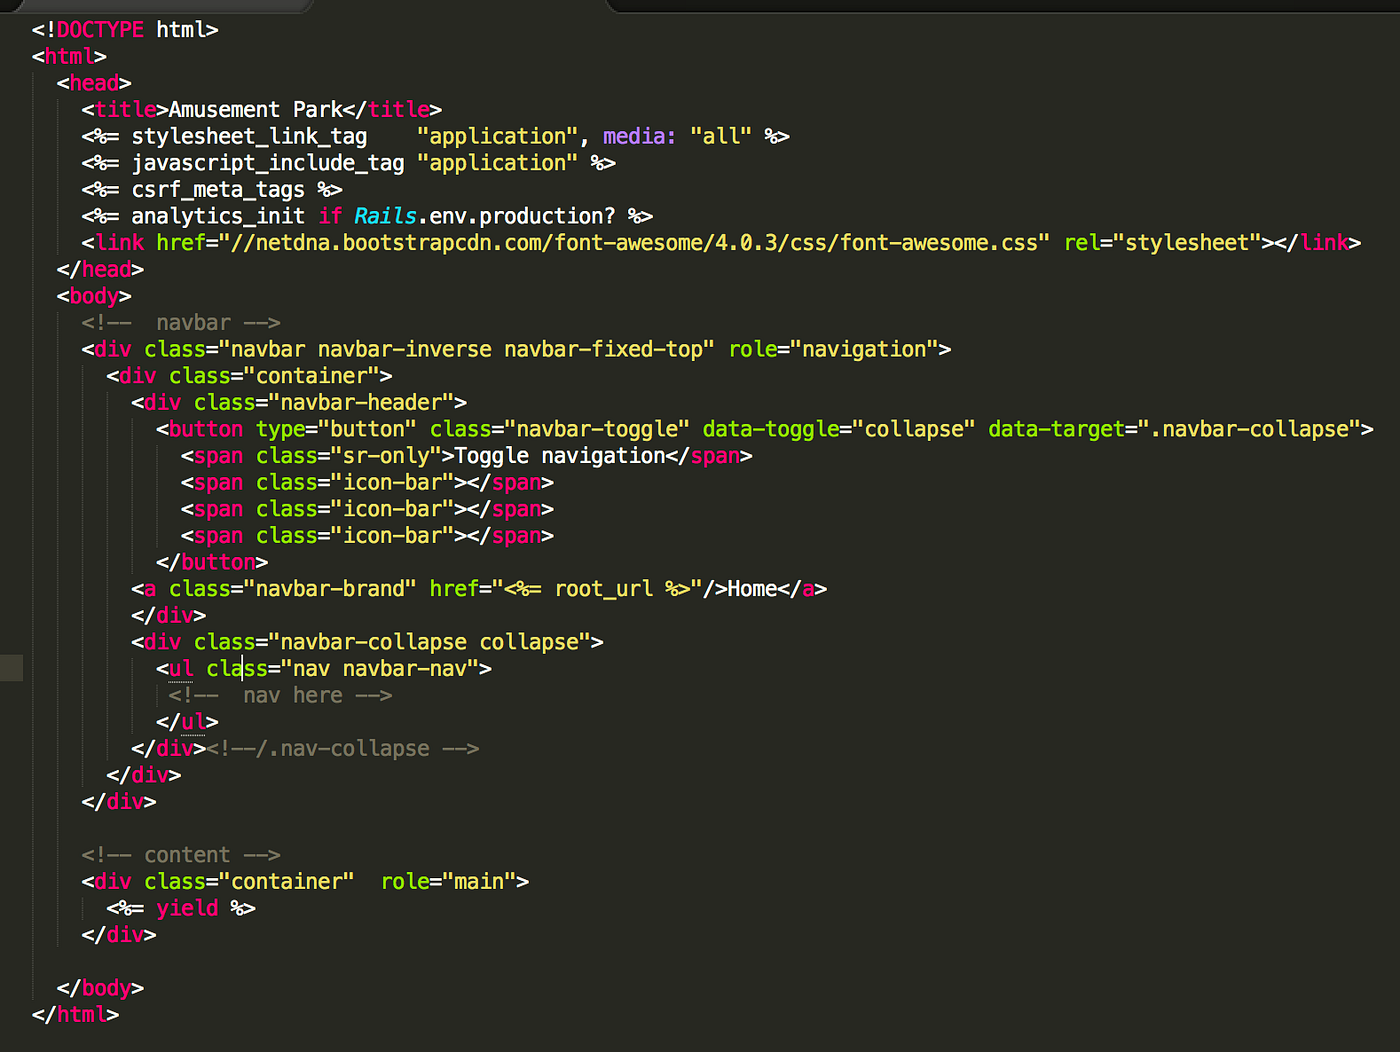Click the DOCTYPE keyword on the first line

click(x=100, y=30)
